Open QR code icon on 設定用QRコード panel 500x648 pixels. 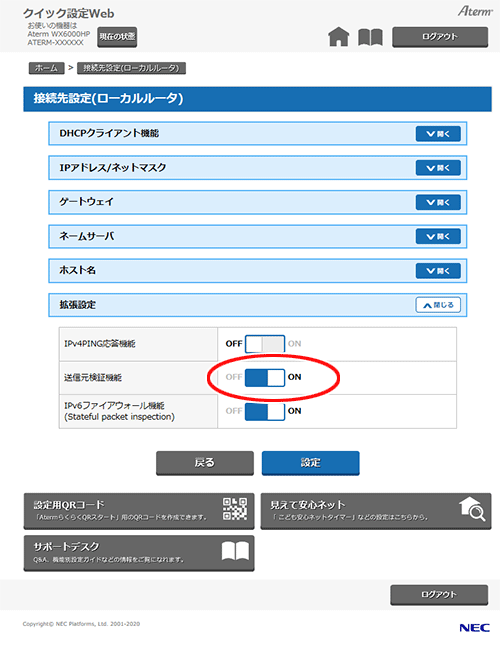pyautogui.click(x=235, y=509)
